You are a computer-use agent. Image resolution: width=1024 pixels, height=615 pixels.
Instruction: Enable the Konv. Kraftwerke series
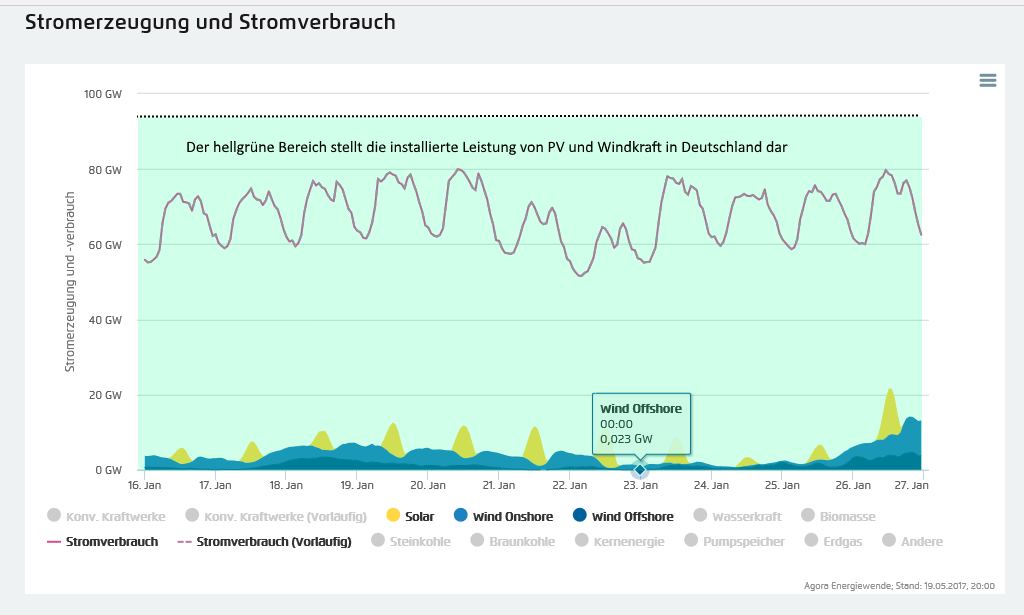pyautogui.click(x=103, y=517)
